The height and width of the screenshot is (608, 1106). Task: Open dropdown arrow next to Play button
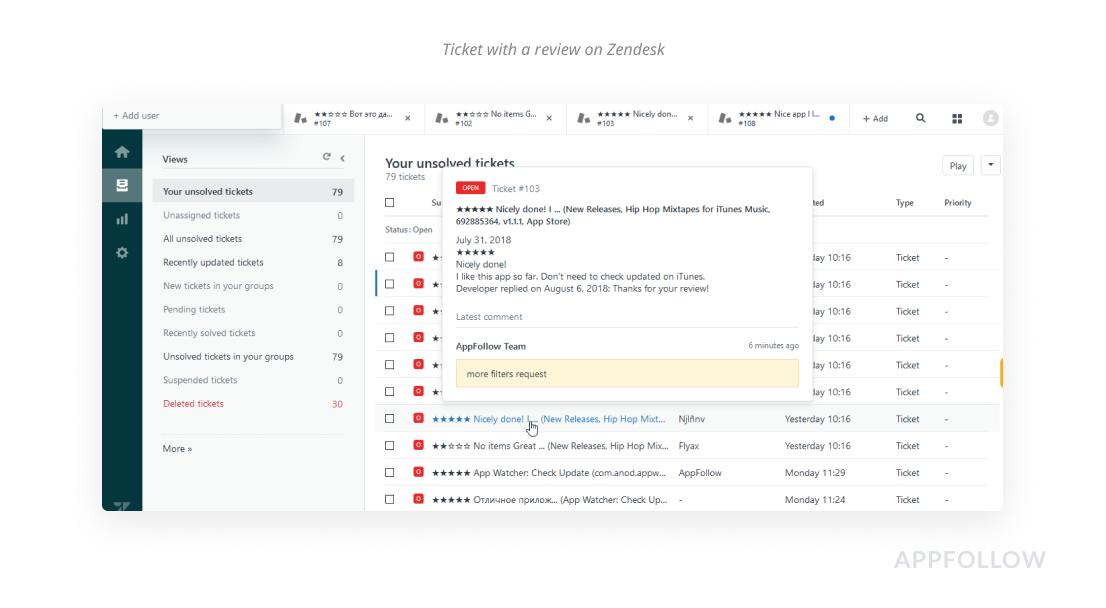coord(990,166)
